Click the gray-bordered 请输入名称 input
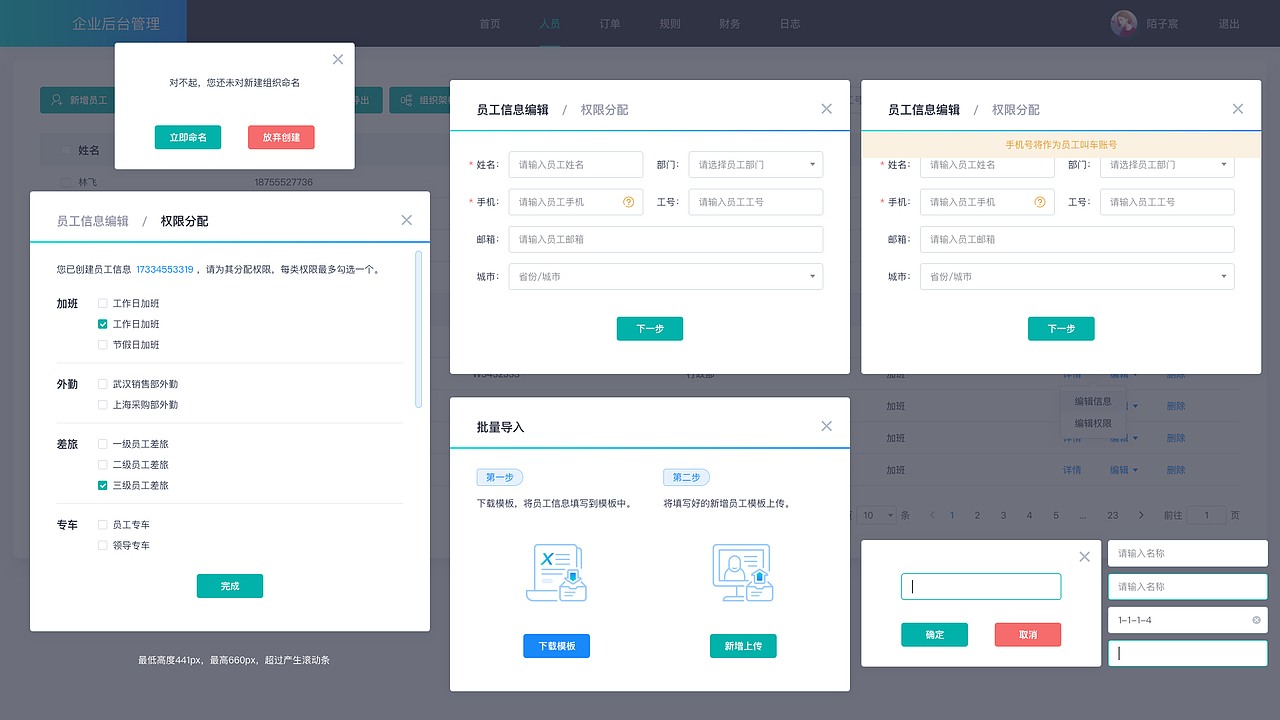Screen dimensions: 1280x720 (1188, 553)
